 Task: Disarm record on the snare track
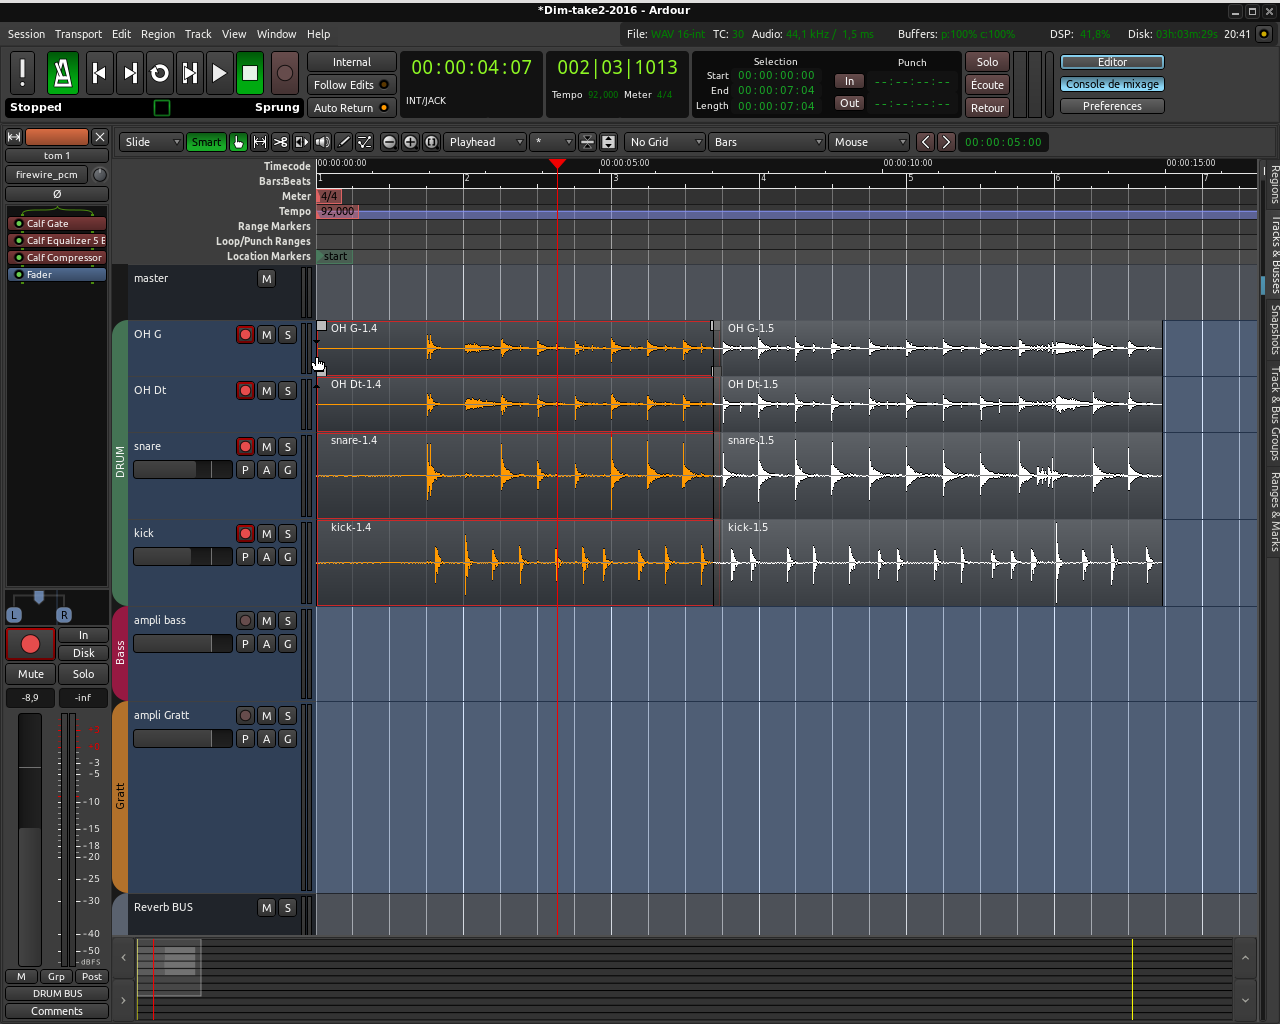(x=245, y=447)
